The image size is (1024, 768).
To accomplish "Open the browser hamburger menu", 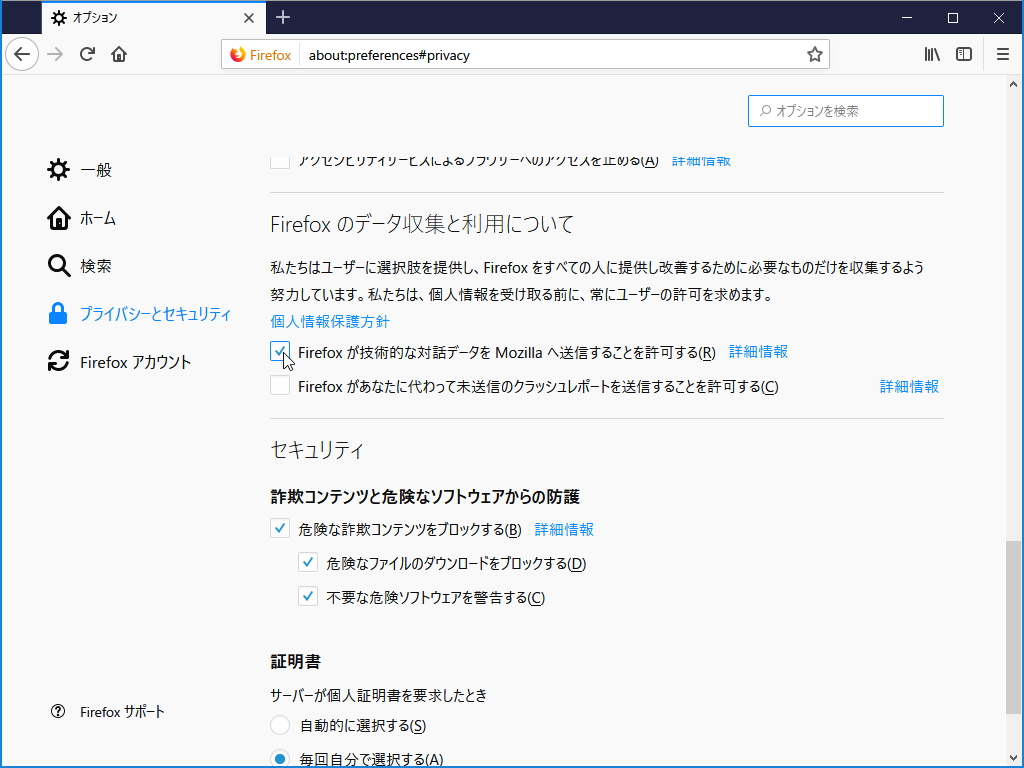I will coord(1002,54).
